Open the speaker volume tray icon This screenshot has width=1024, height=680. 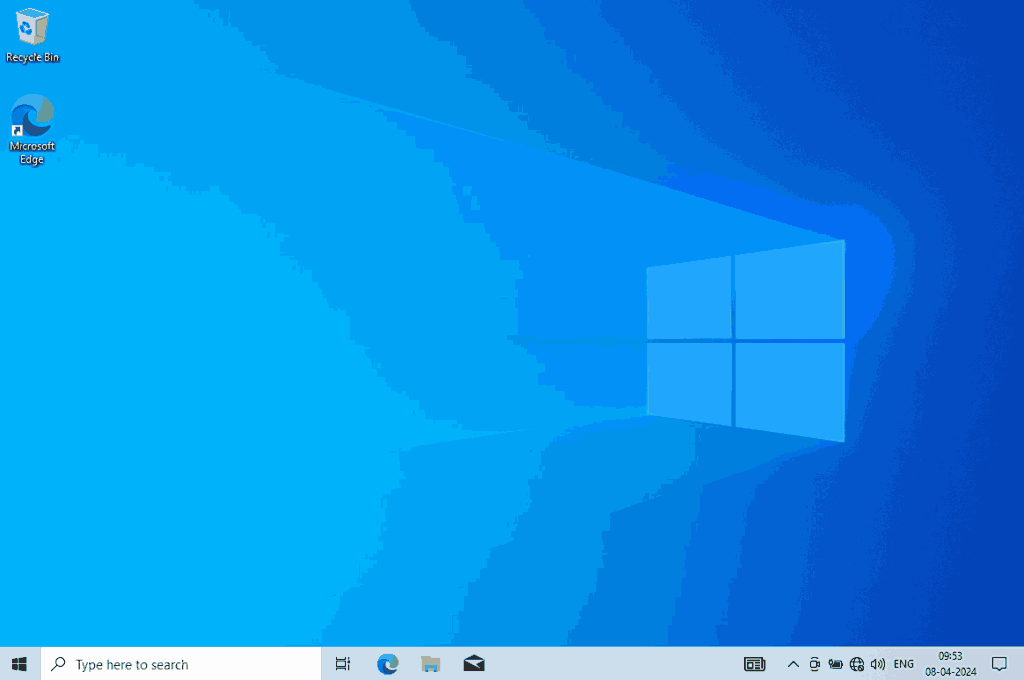click(878, 664)
